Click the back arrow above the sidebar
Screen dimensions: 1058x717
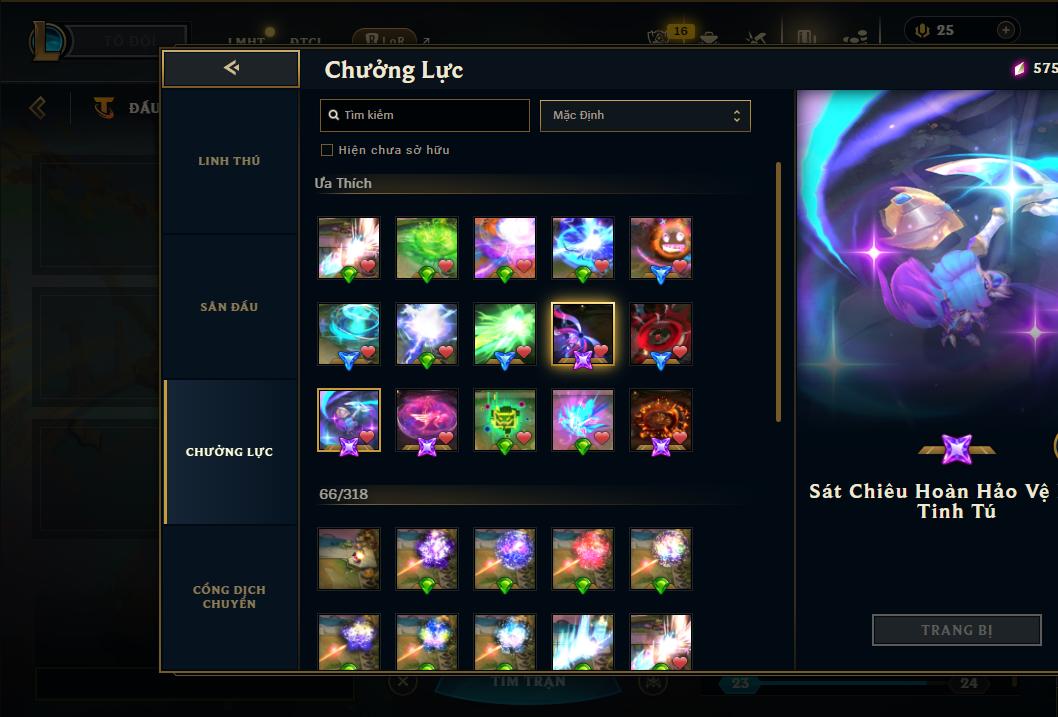pyautogui.click(x=231, y=68)
